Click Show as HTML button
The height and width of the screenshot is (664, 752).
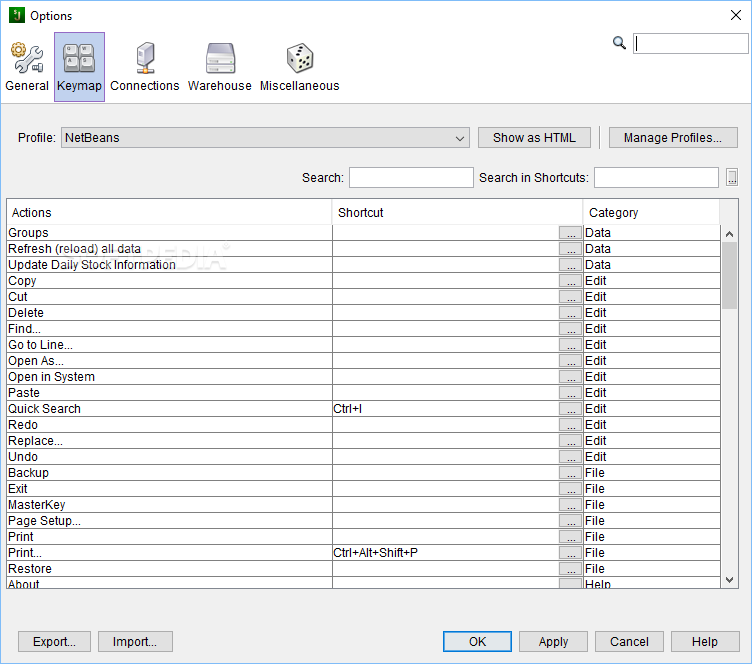tap(534, 138)
